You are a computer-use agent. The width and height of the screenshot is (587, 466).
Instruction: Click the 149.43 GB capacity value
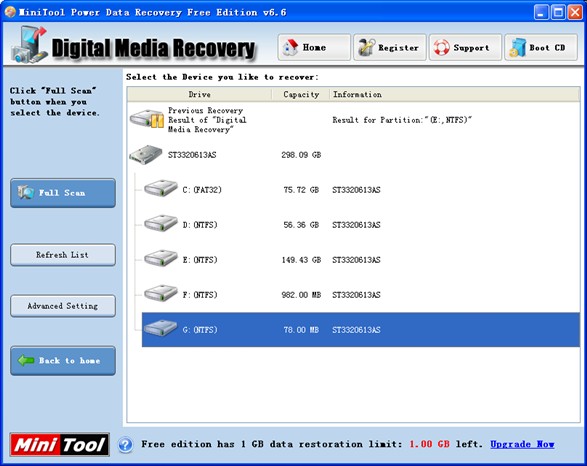[x=301, y=260]
